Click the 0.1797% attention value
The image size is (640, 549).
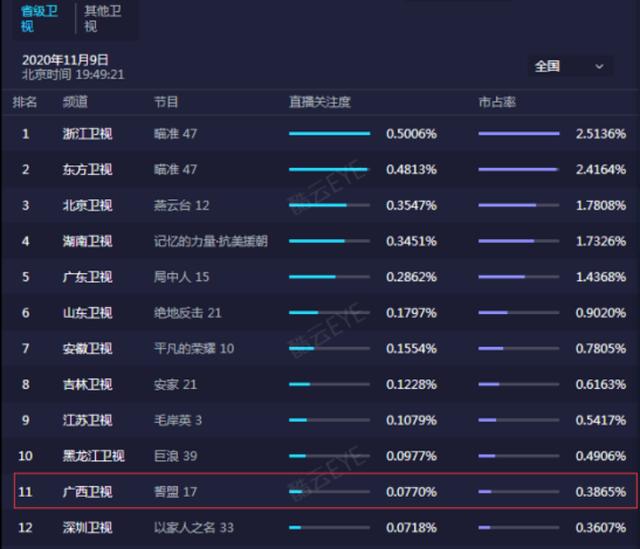[x=411, y=313]
